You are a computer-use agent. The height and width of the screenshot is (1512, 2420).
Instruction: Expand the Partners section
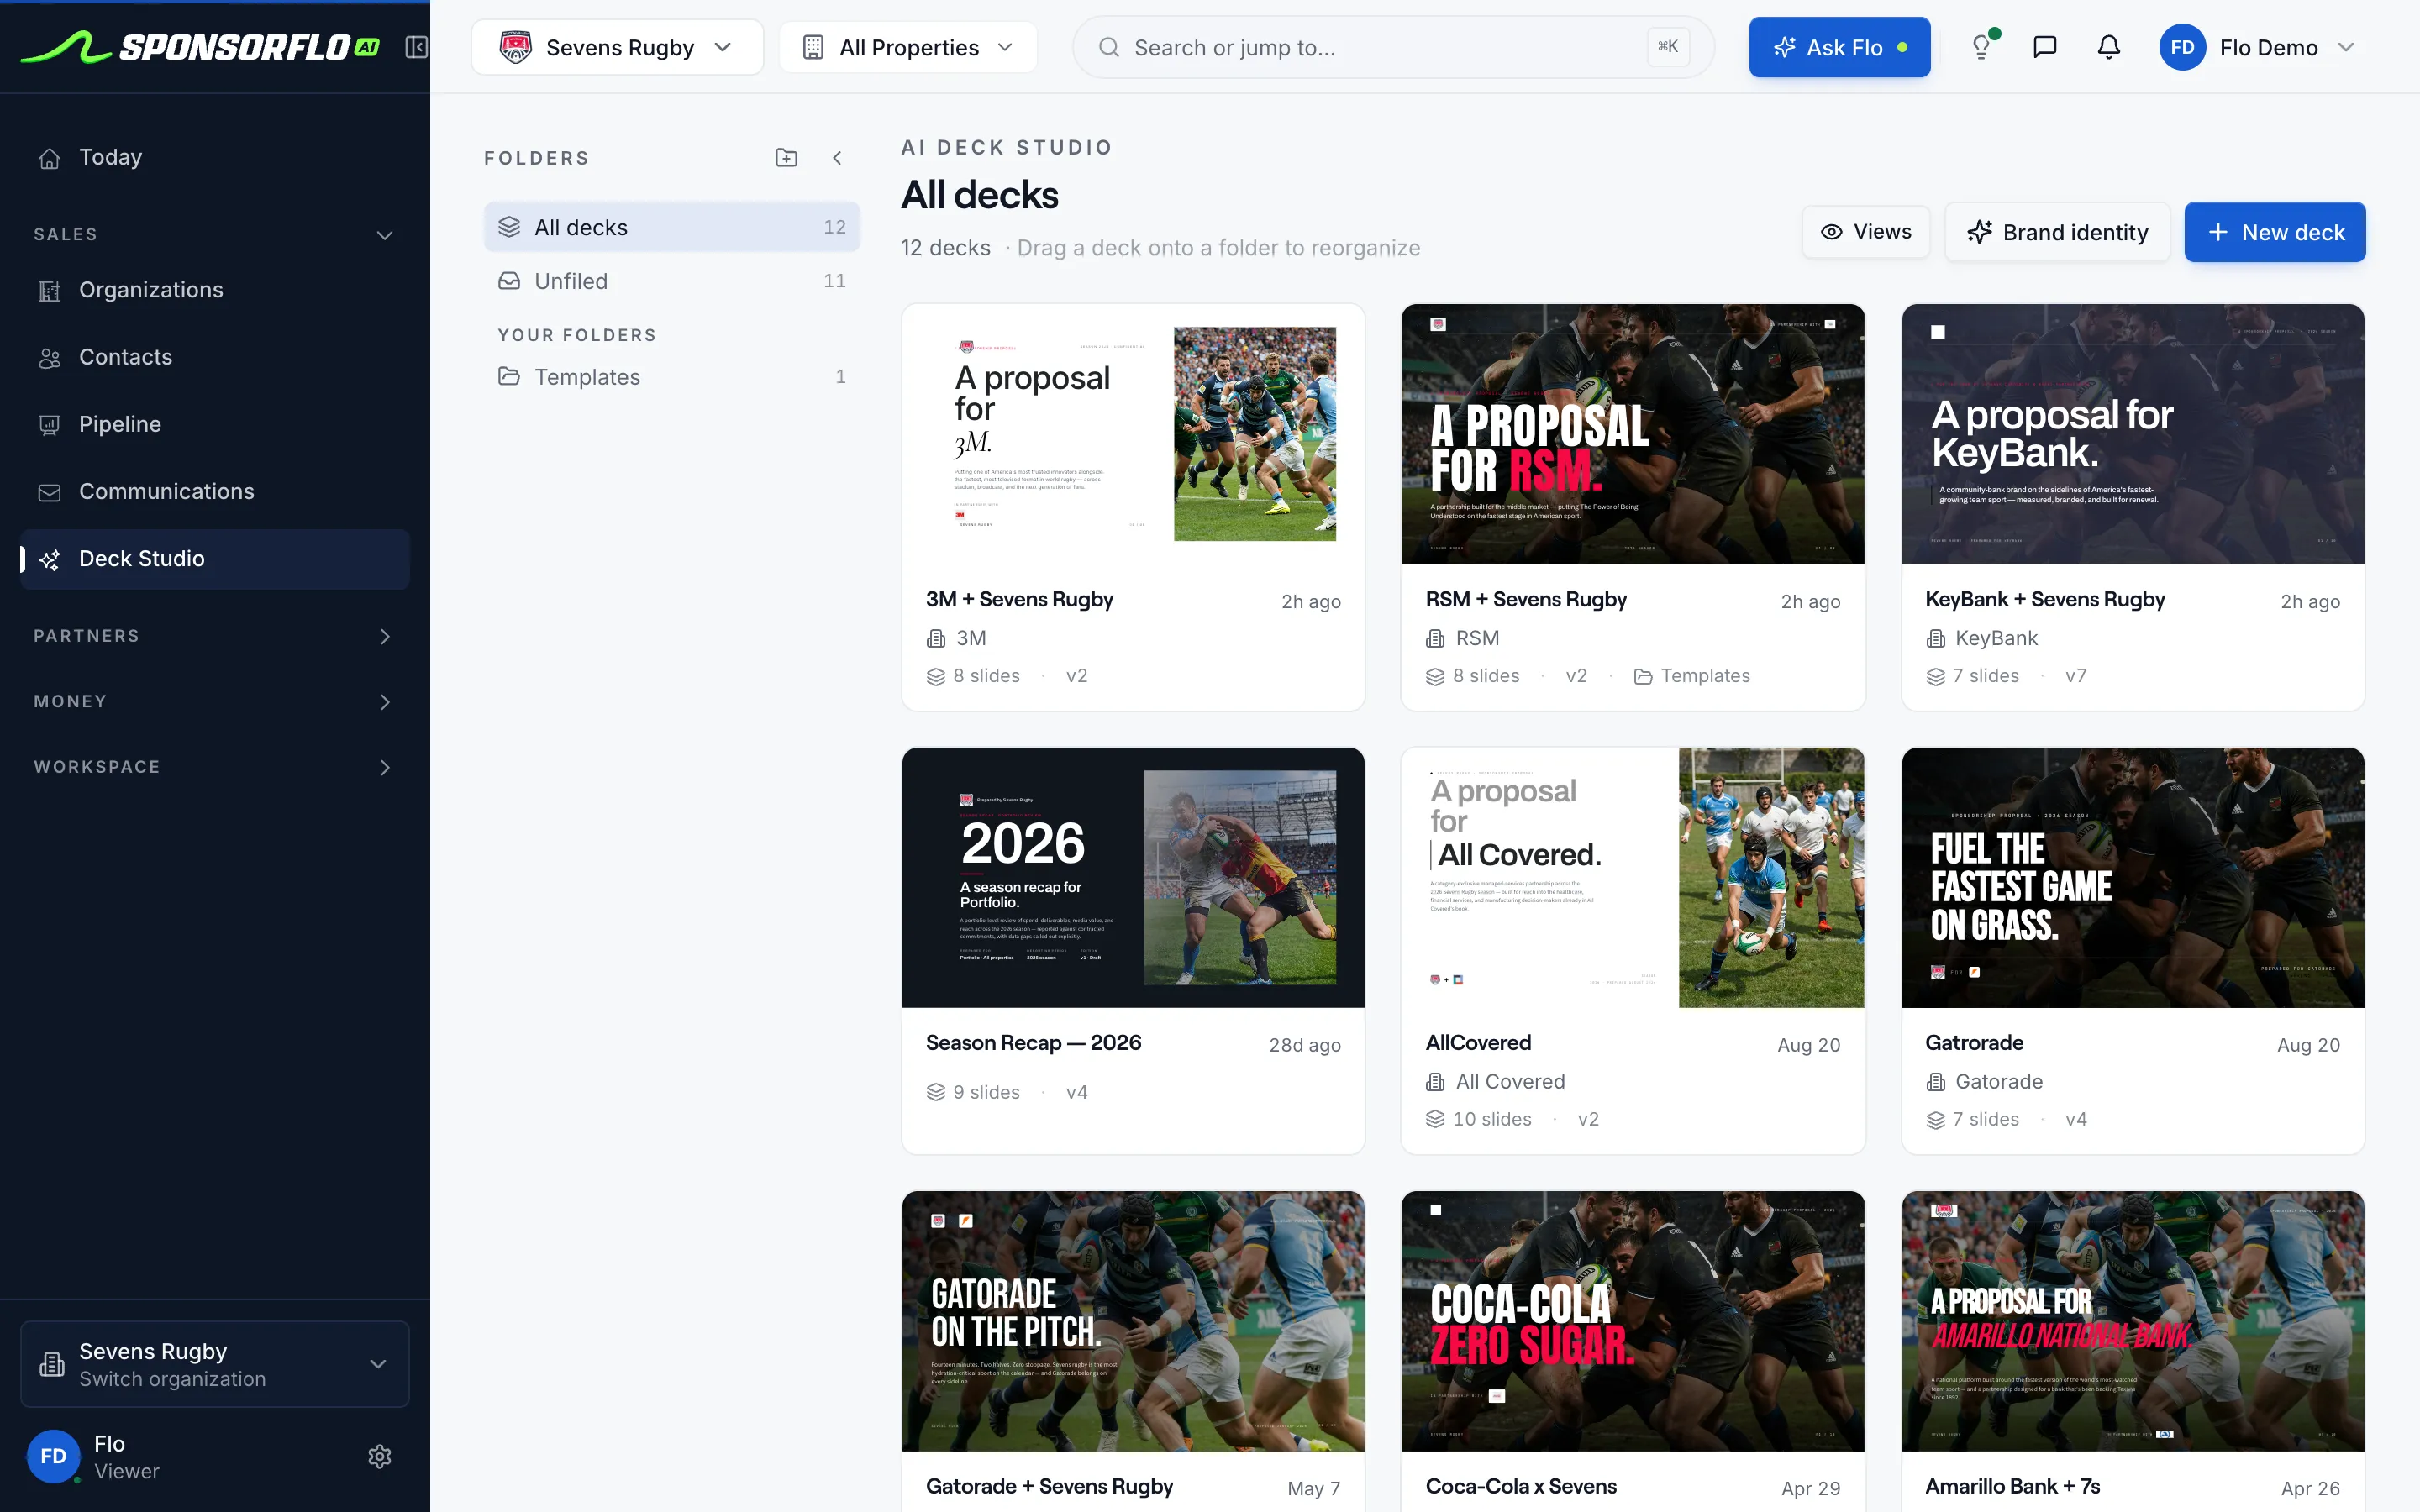[215, 636]
